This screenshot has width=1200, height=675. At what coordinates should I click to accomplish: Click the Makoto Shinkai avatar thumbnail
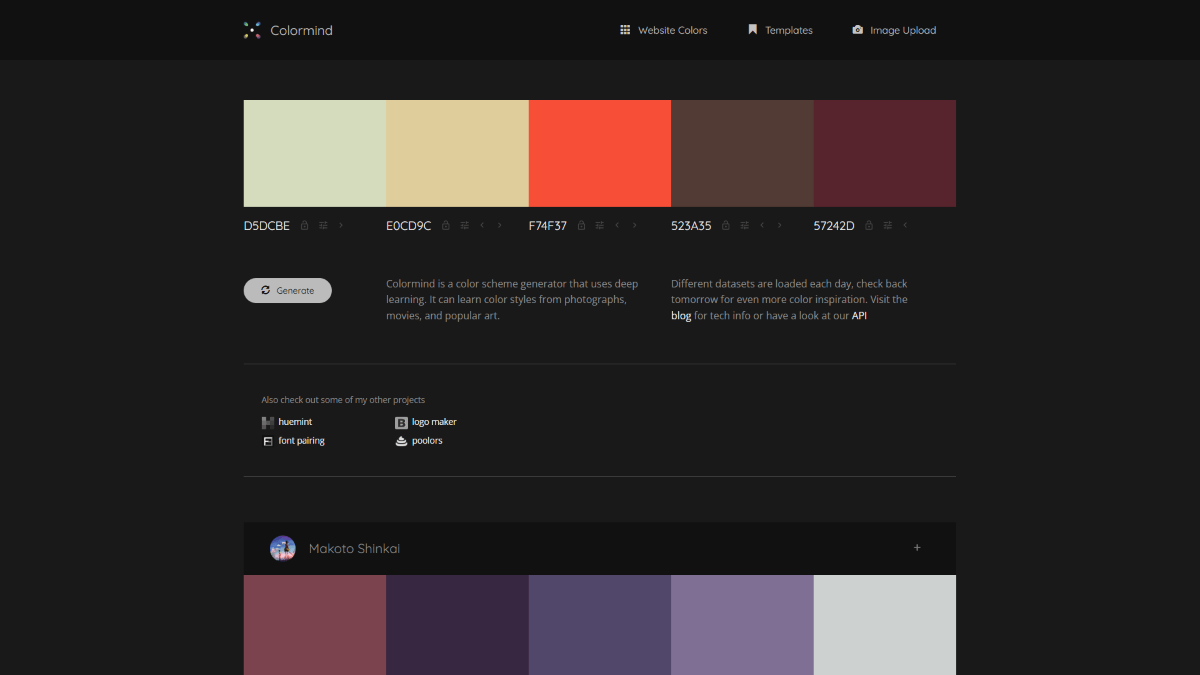pyautogui.click(x=283, y=548)
